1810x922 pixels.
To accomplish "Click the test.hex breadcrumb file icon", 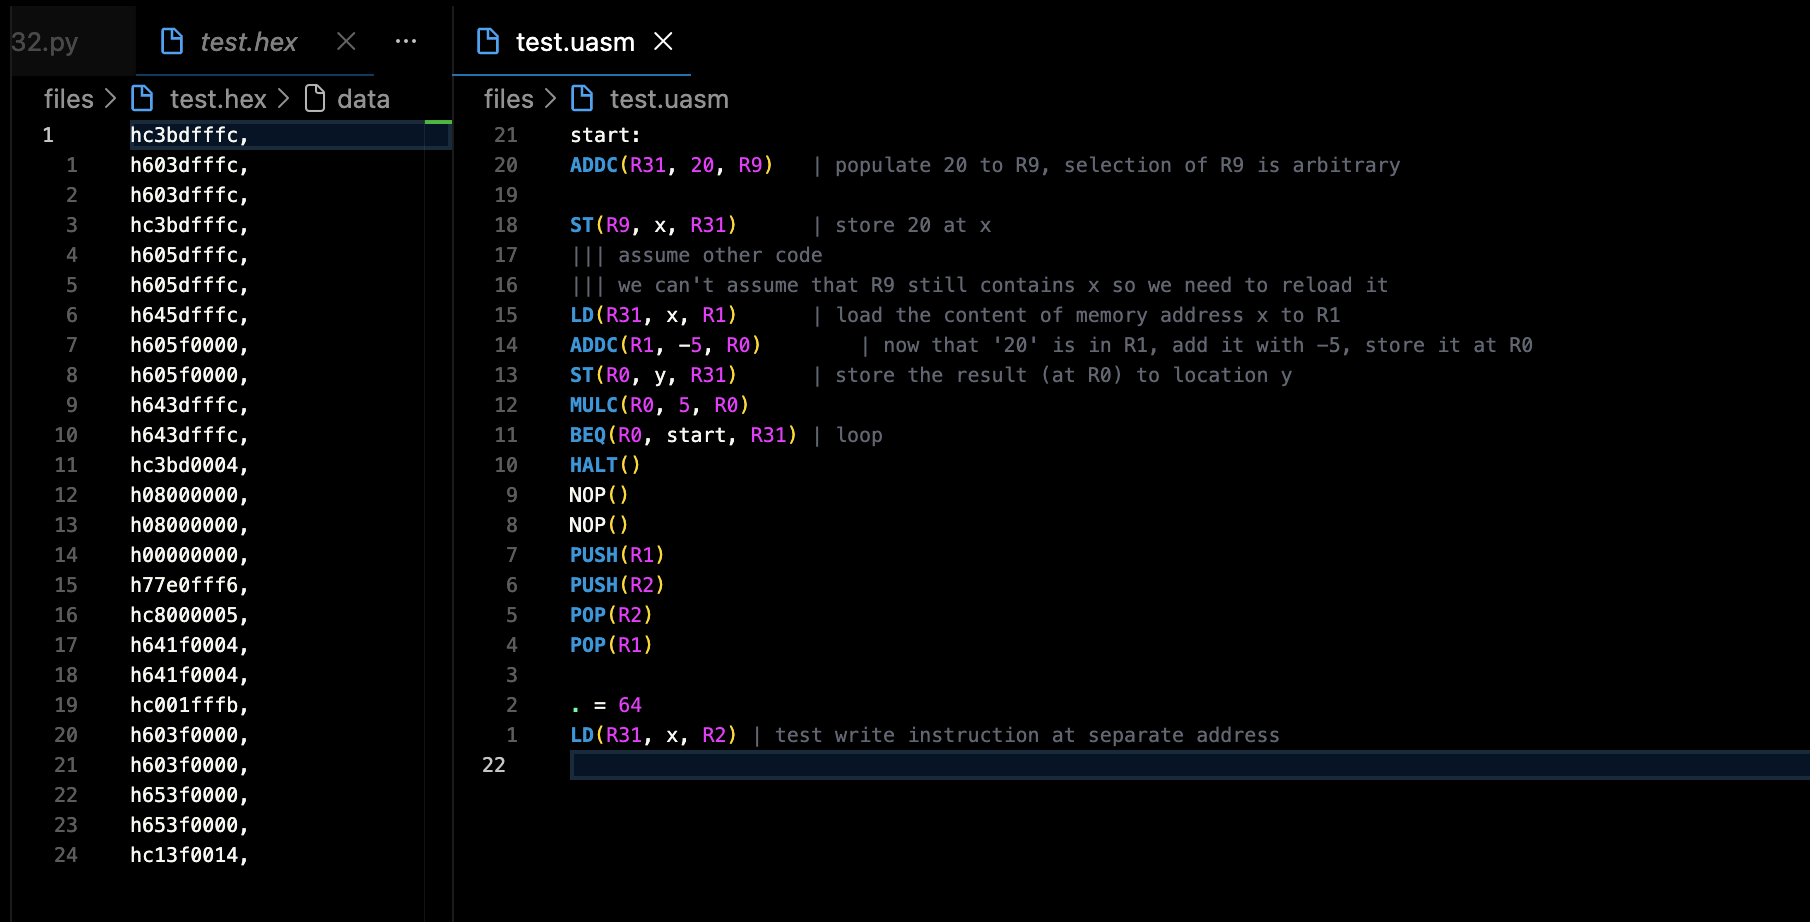I will 143,98.
